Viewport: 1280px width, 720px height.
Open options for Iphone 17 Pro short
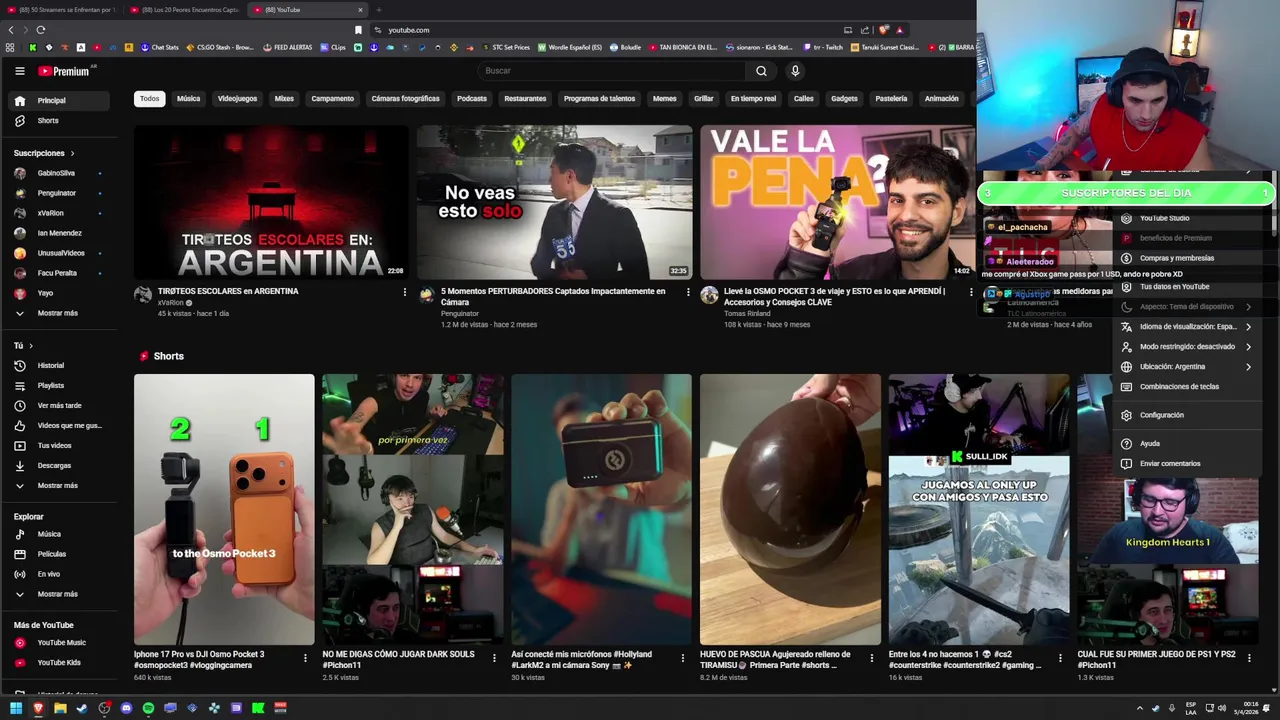pyautogui.click(x=306, y=658)
